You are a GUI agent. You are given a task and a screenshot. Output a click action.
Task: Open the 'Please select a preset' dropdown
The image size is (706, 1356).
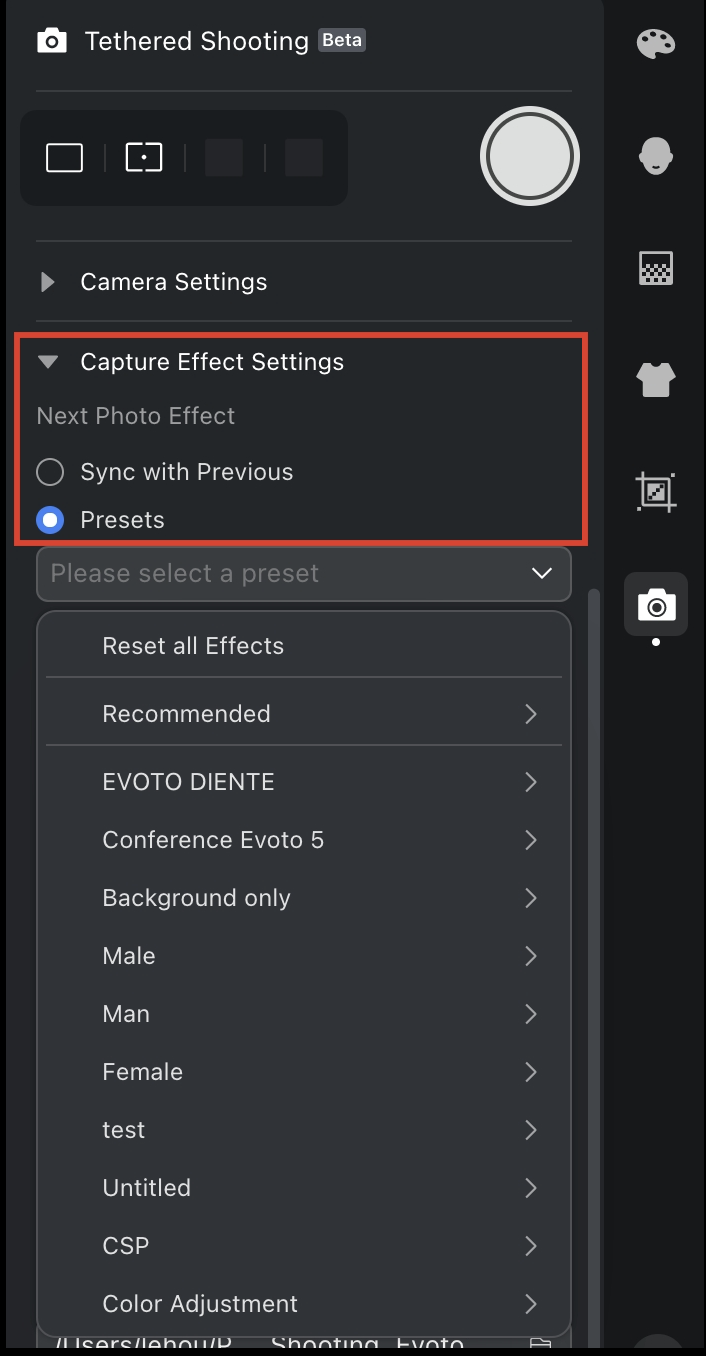pos(304,574)
